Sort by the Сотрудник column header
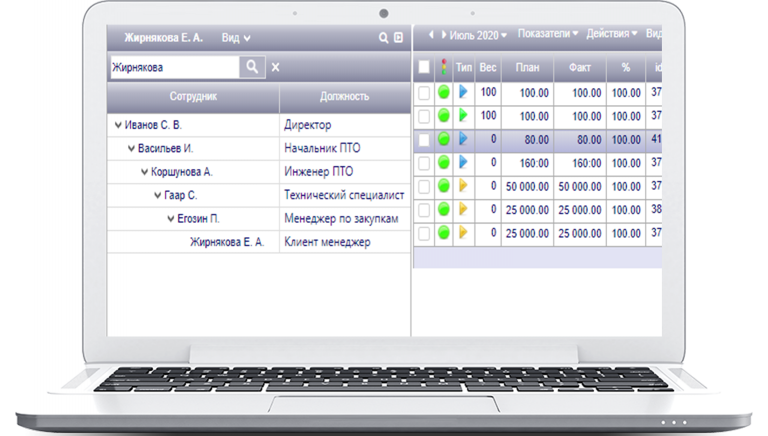Screen dimensions: 768x436 [193, 97]
